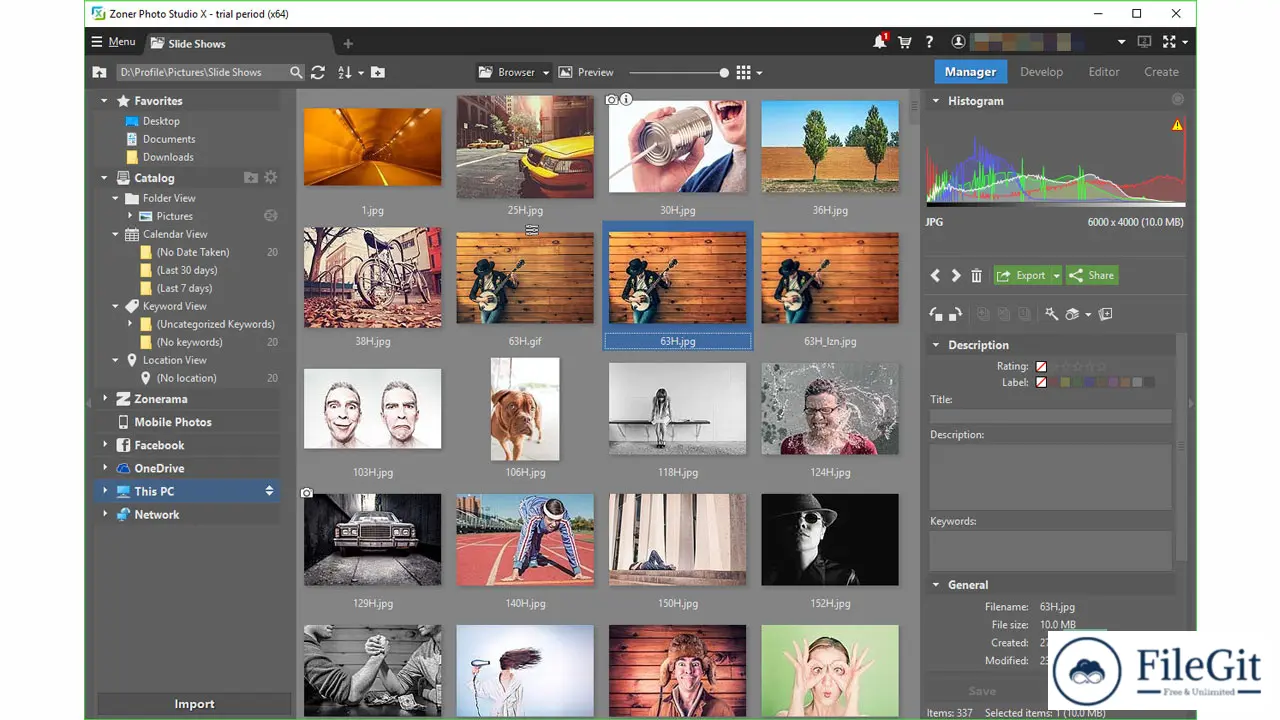Select the 25H.jpg thumbnail

tap(525, 146)
